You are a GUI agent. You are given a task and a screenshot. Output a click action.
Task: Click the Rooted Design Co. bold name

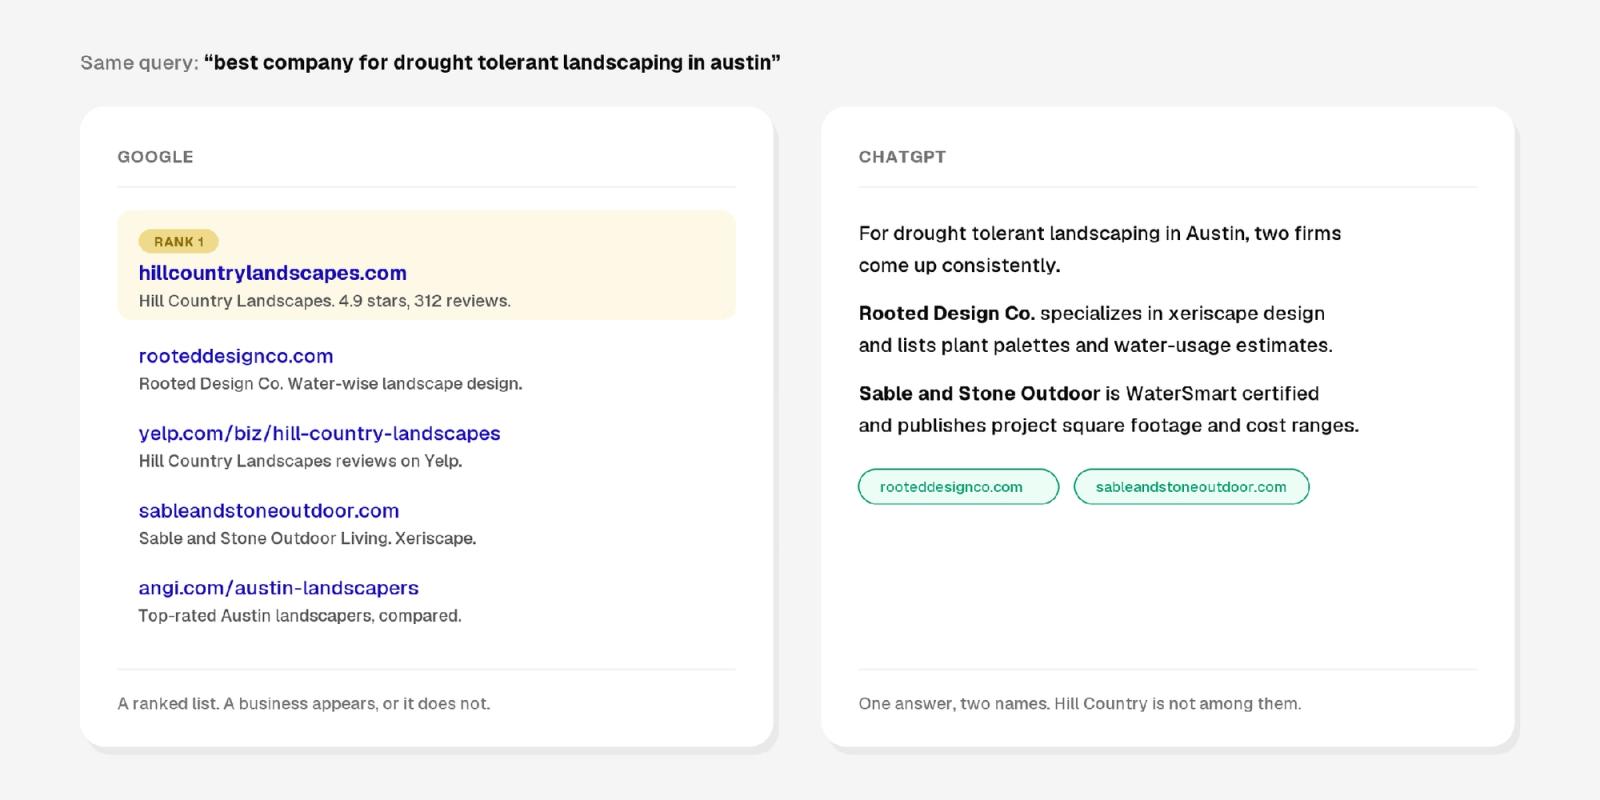click(946, 313)
